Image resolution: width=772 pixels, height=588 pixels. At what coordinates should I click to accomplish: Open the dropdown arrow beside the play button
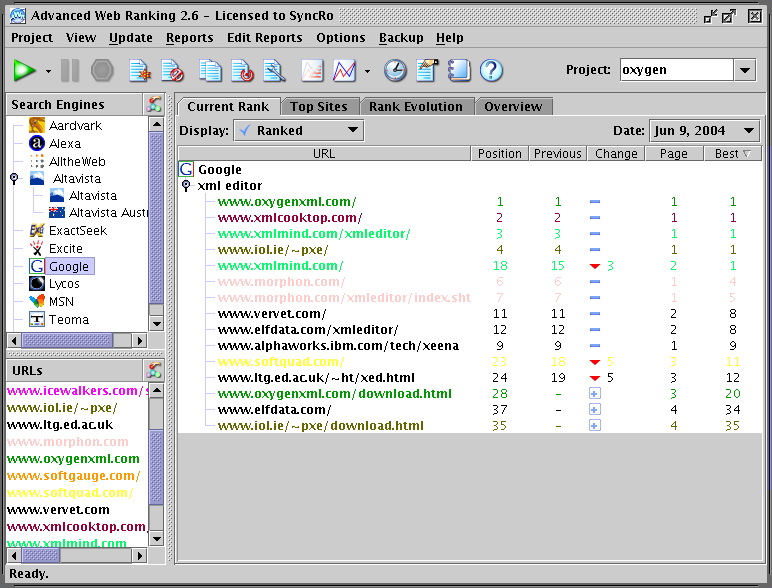[48, 71]
